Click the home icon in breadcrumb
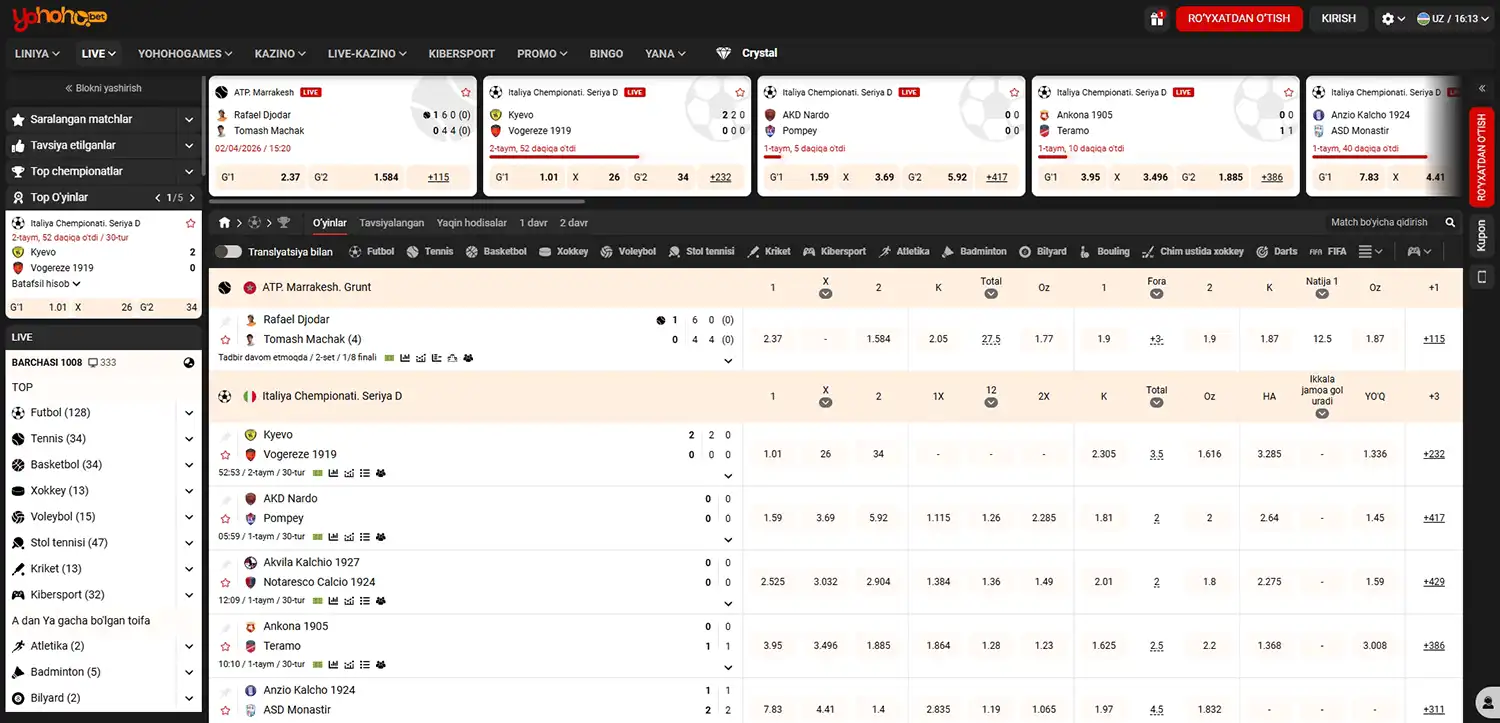This screenshot has width=1500, height=723. tap(225, 223)
